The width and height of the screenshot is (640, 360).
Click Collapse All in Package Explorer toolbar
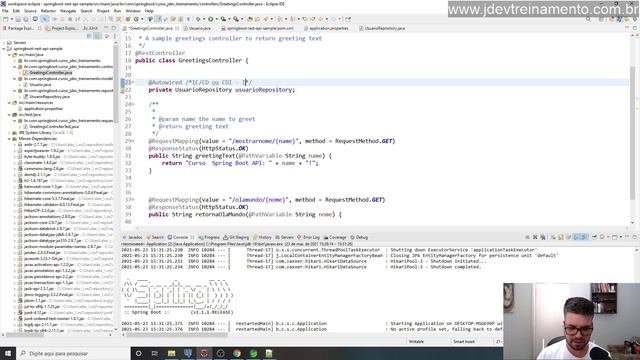[89, 36]
